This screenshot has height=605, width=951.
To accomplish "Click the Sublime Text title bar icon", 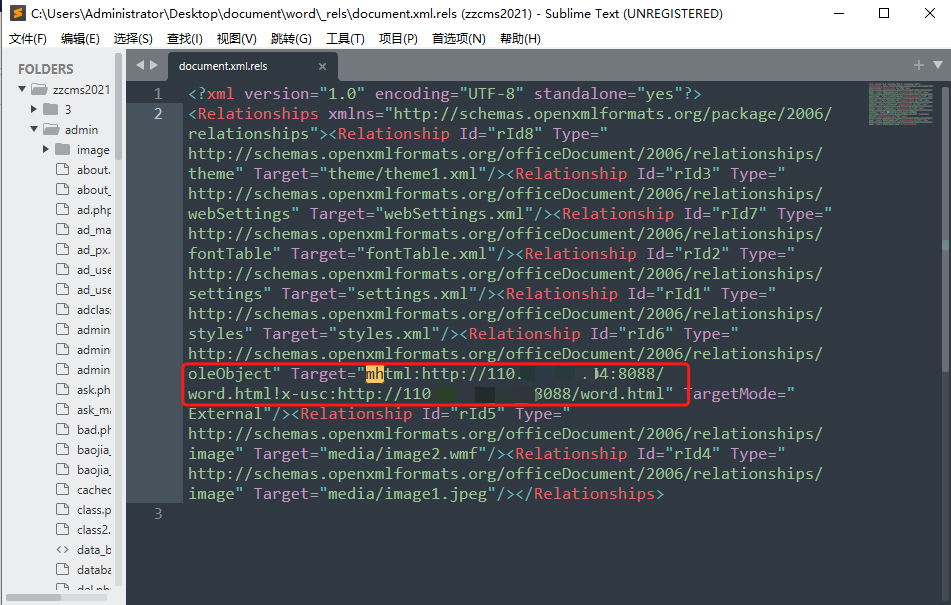I will click(x=18, y=13).
